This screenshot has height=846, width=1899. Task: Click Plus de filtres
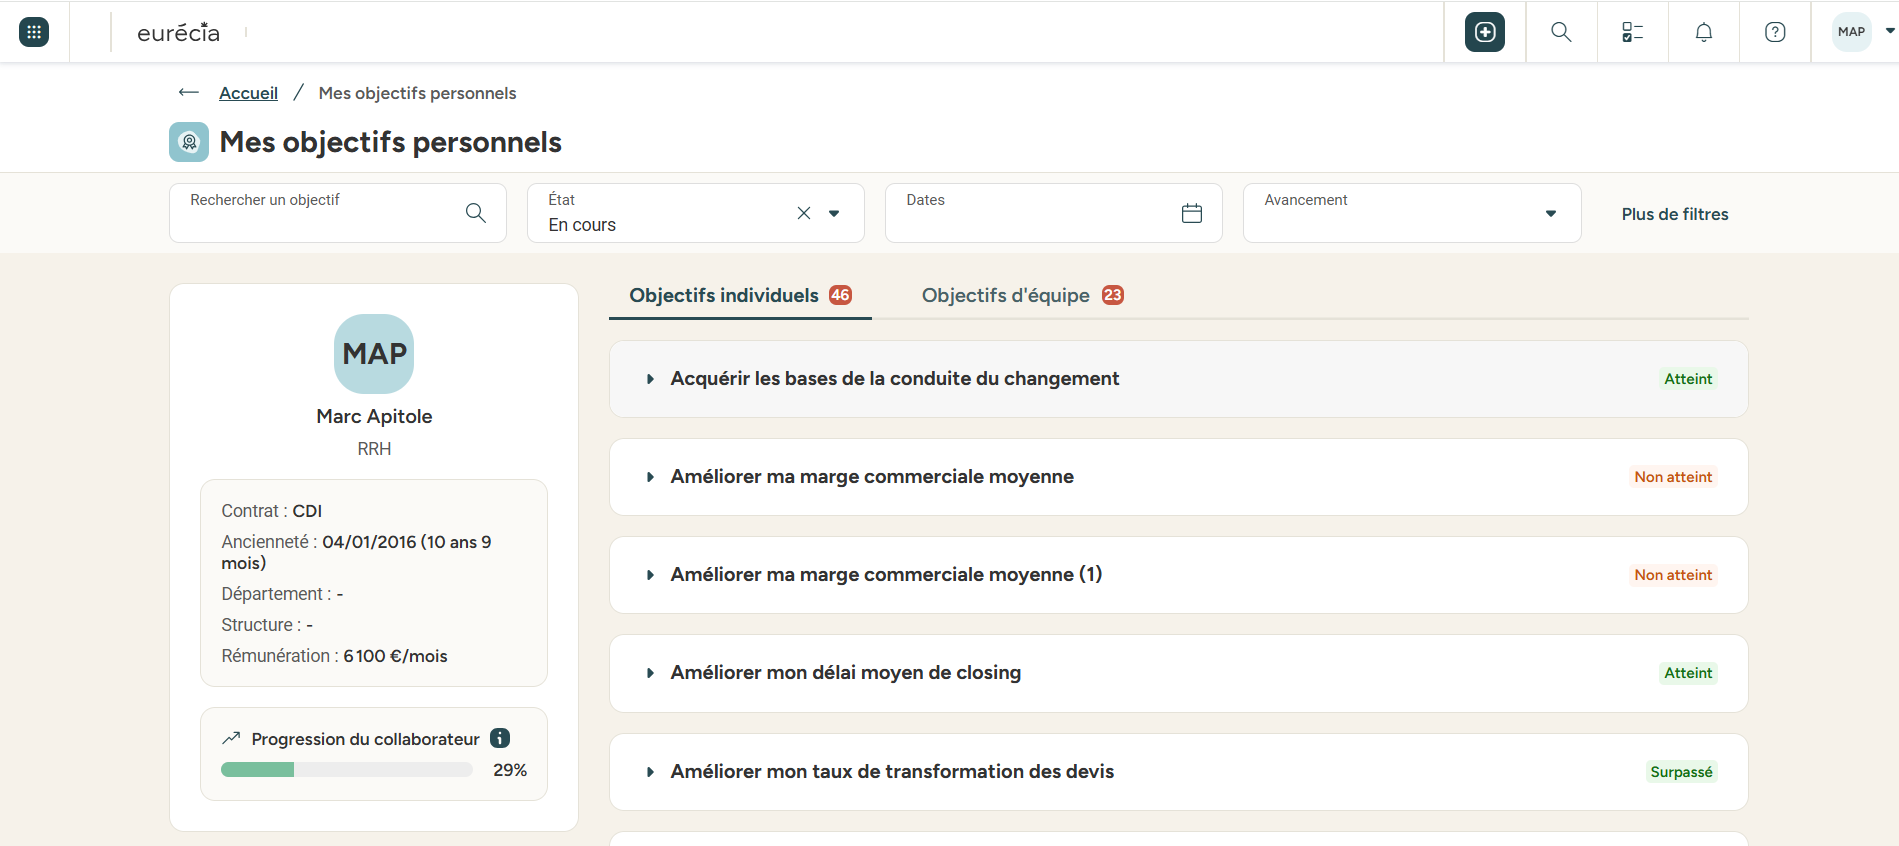tap(1675, 214)
